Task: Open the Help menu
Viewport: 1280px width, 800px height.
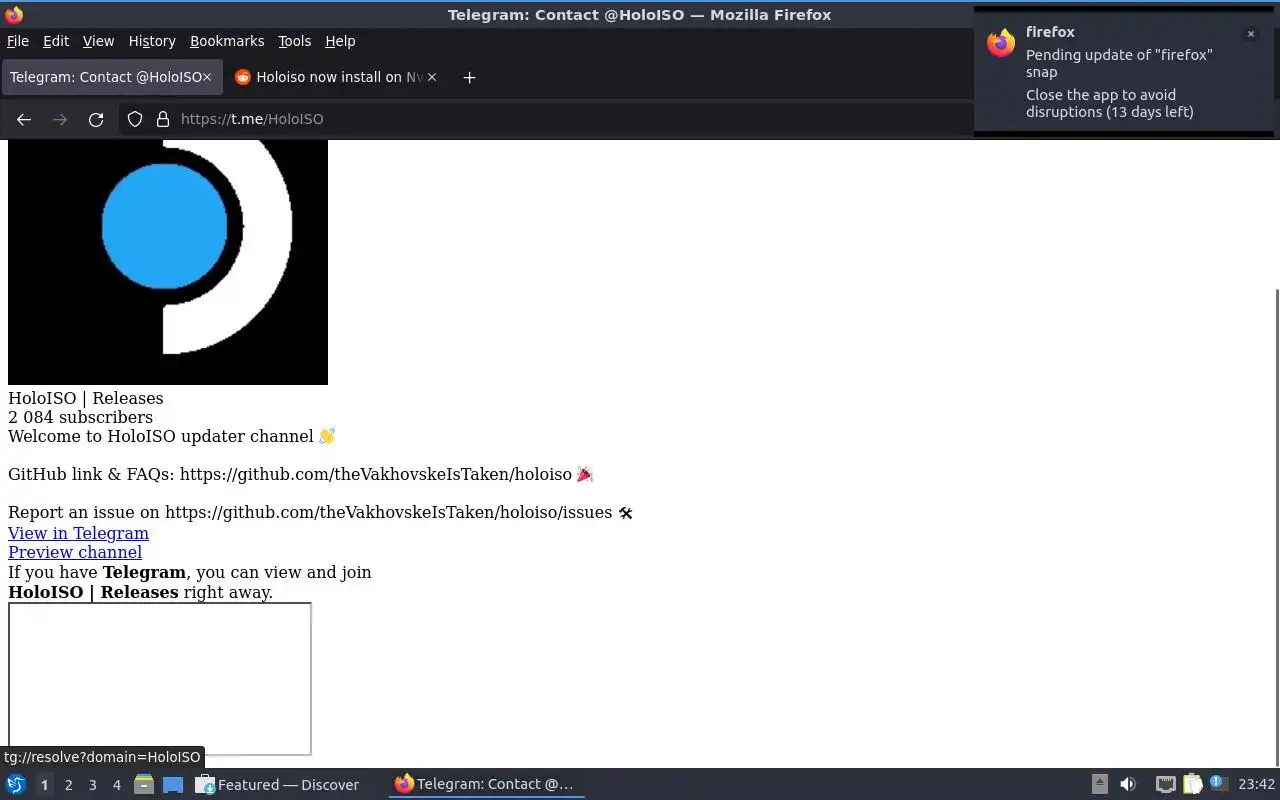Action: (340, 41)
